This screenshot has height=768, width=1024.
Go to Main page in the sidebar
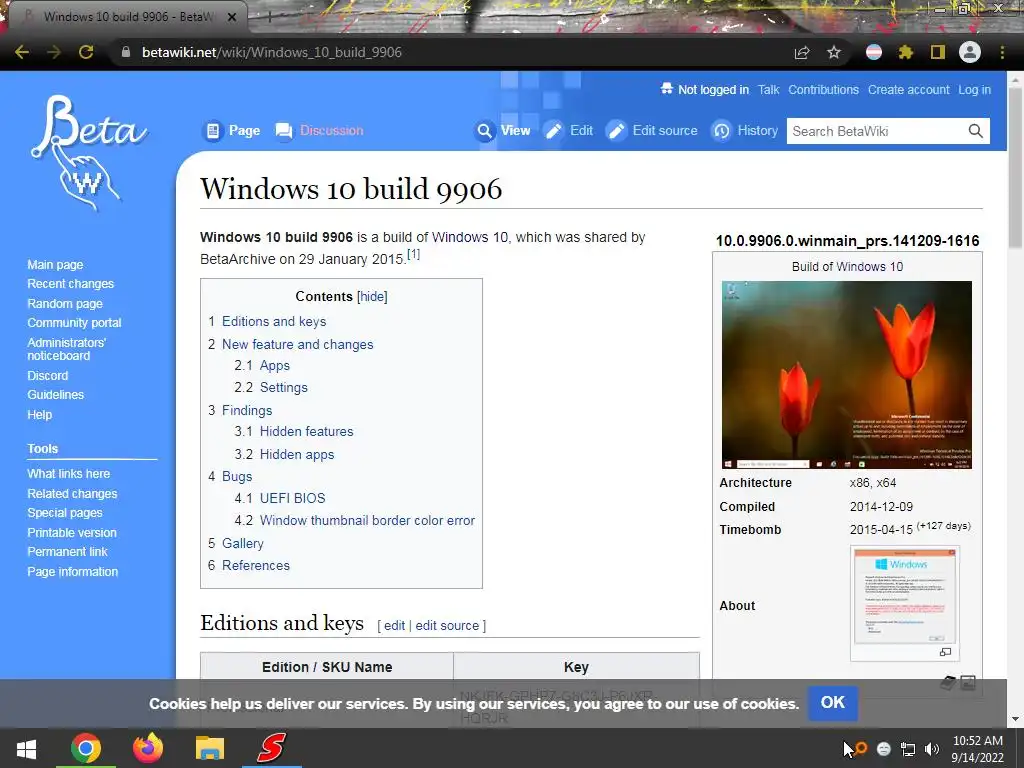coord(56,265)
